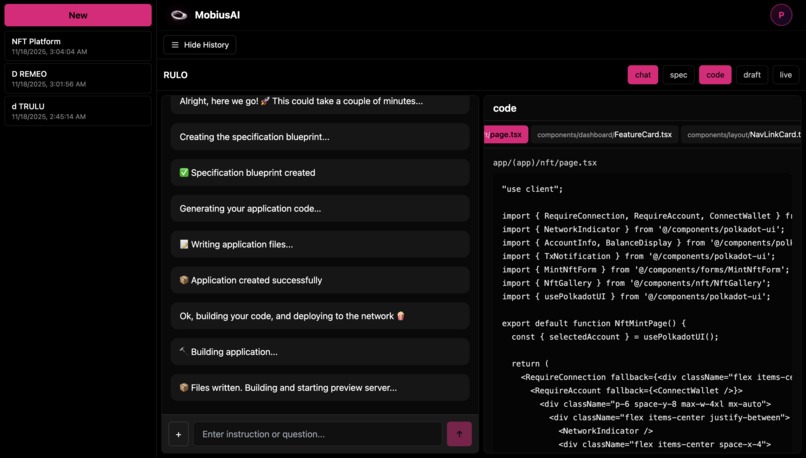Image resolution: width=806 pixels, height=458 pixels.
Task: Click the import TxNotification code line
Action: 638,256
